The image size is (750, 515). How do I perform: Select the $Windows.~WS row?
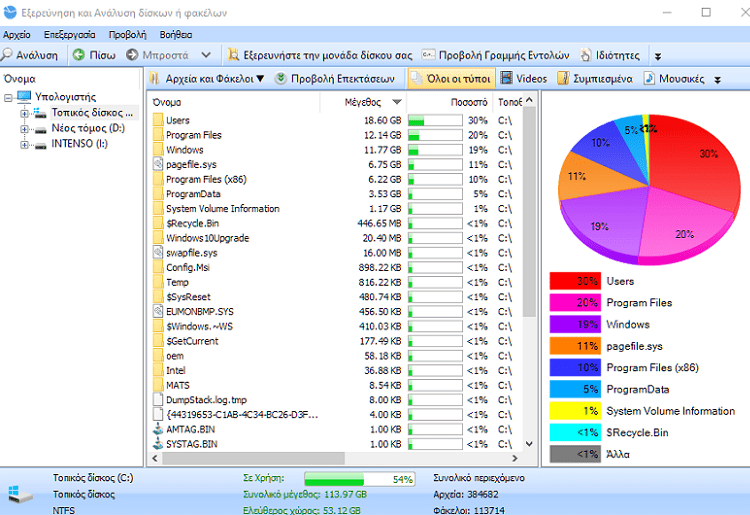point(333,326)
